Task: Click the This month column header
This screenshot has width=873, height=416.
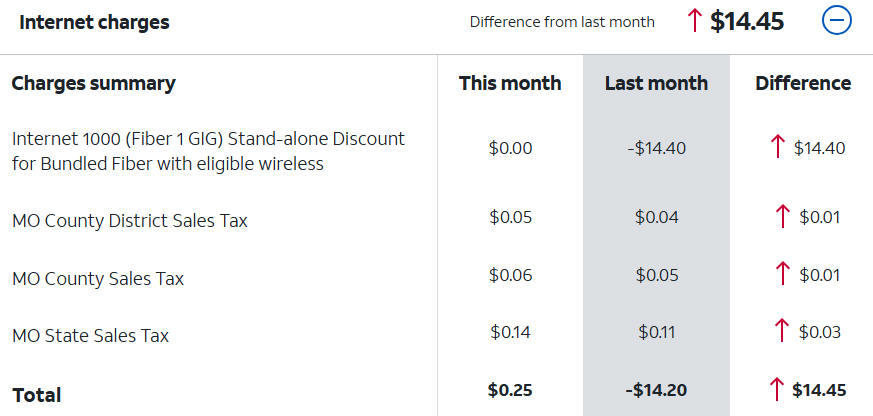Action: (x=510, y=83)
